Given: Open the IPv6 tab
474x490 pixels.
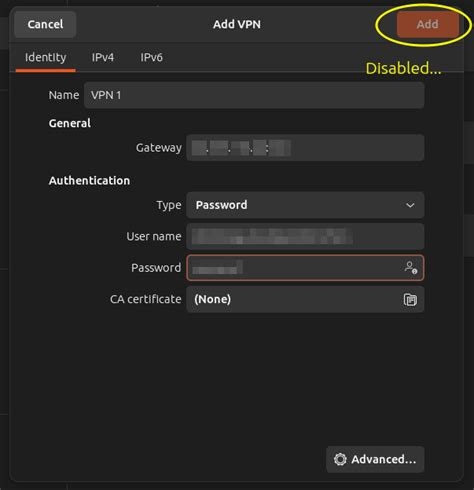Looking at the screenshot, I should pyautogui.click(x=151, y=58).
